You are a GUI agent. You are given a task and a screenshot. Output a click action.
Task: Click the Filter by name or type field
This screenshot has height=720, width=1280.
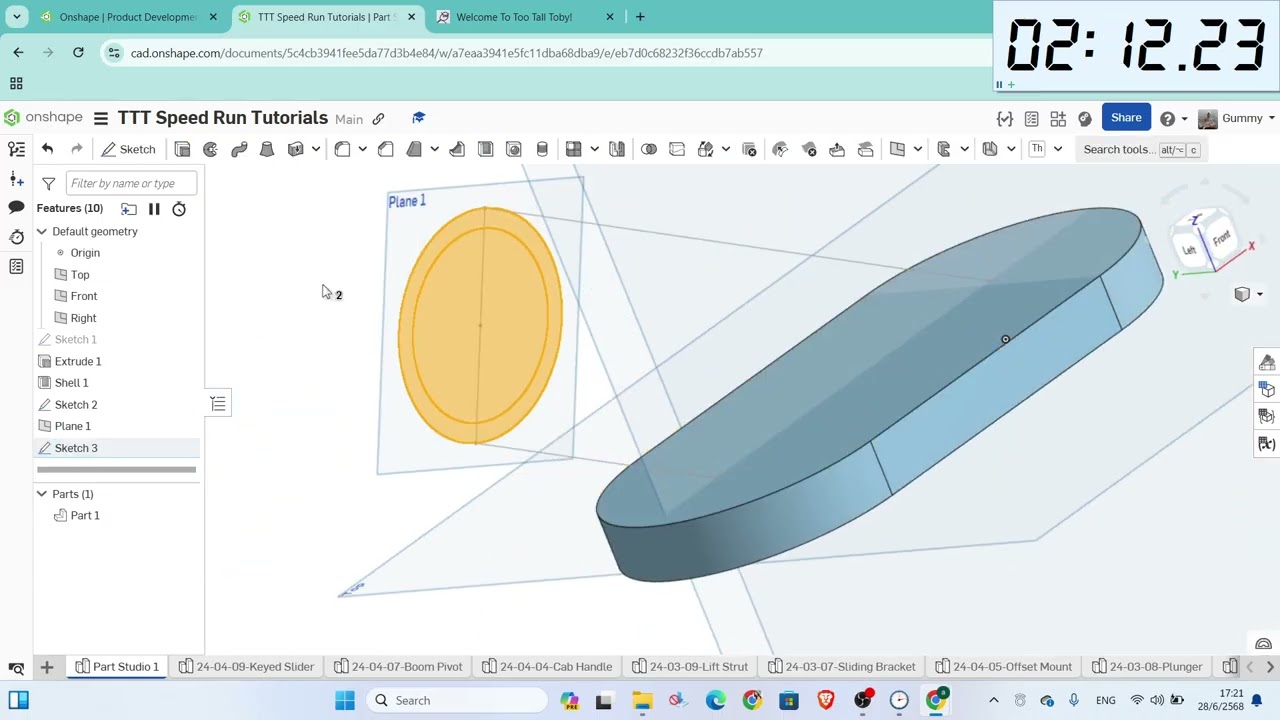tap(131, 183)
